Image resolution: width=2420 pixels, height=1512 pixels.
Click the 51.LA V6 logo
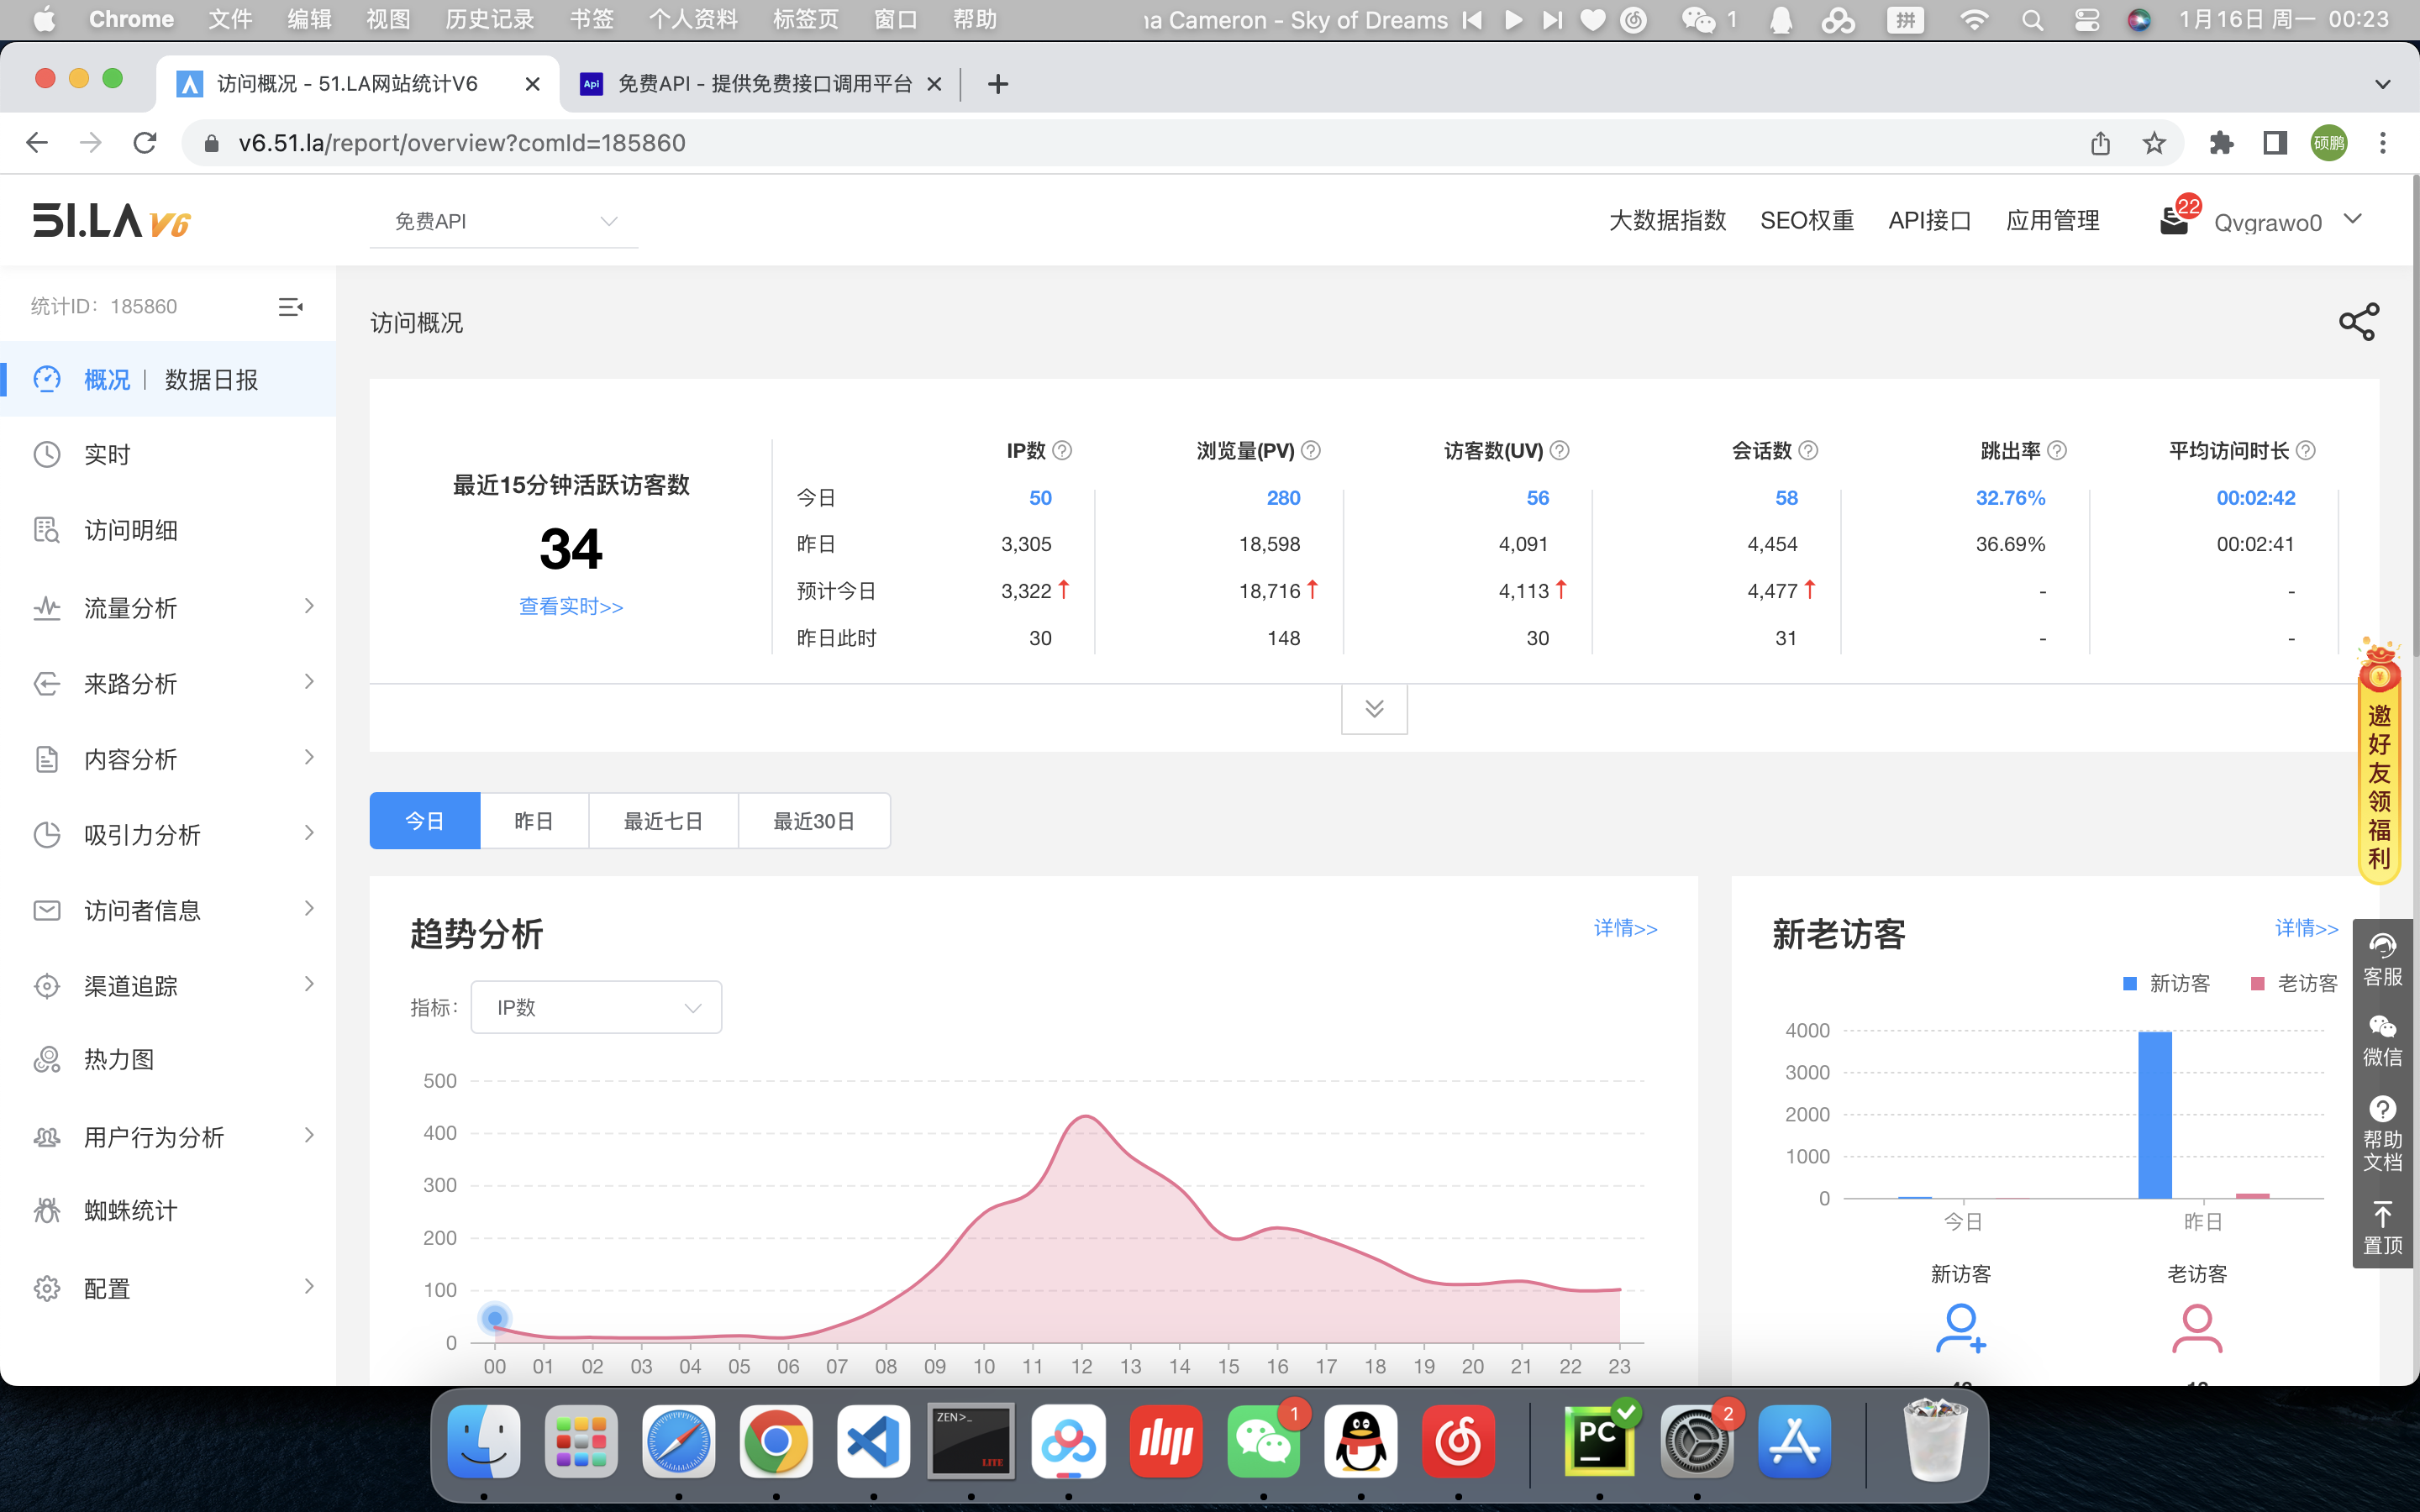[111, 221]
